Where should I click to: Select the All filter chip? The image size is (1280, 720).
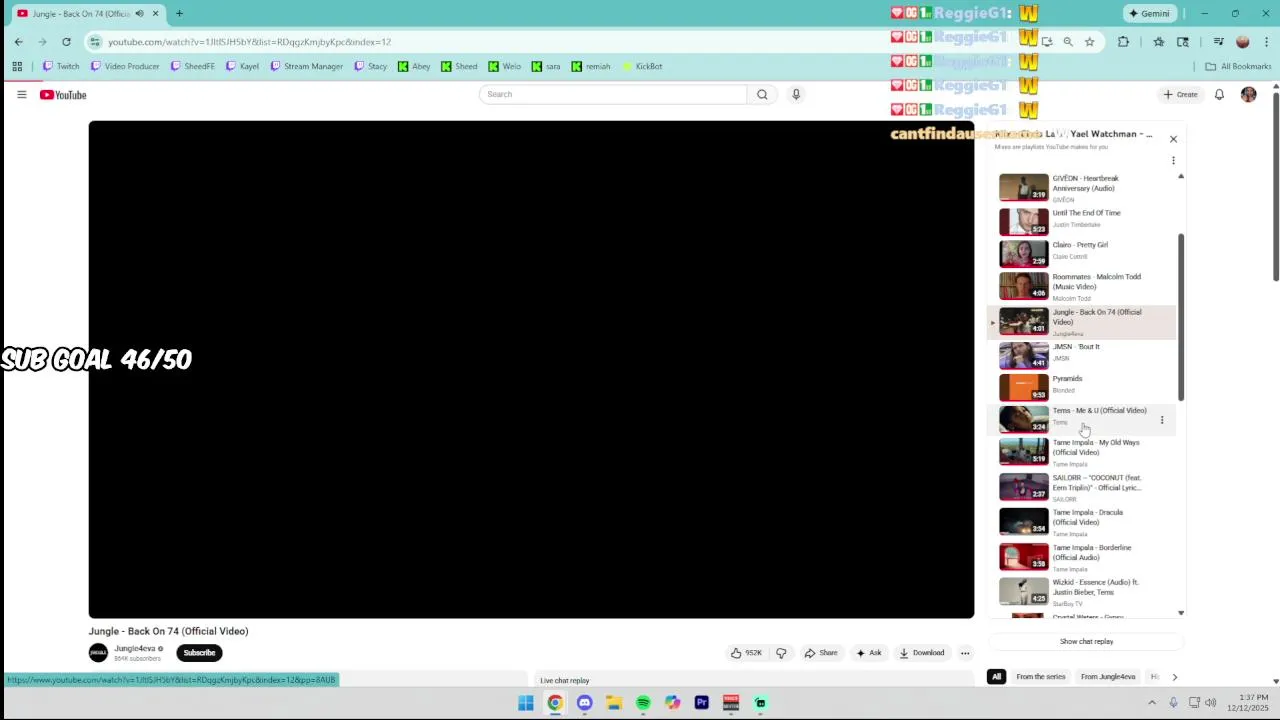pos(996,677)
